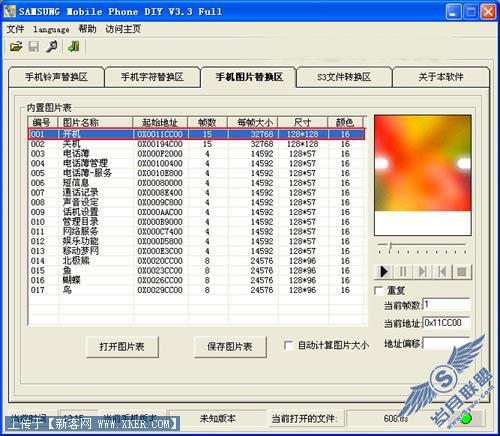Select row 005 电话簿-服务
Viewport: 500px width, 436px height.
(197, 173)
